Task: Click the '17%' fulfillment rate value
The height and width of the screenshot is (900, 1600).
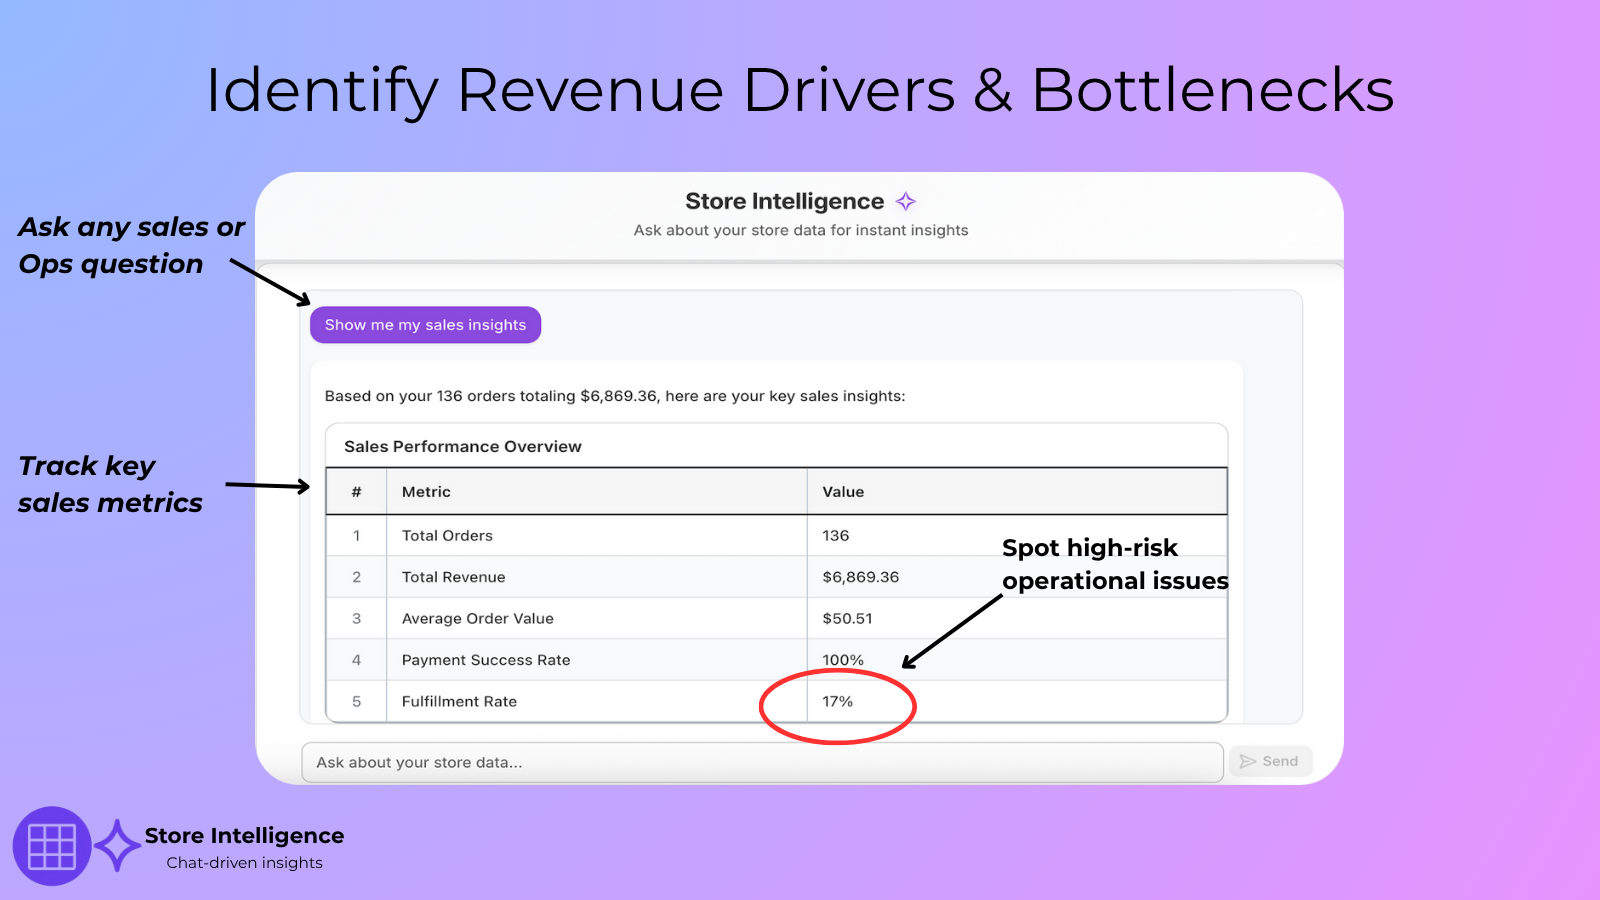Action: pos(838,702)
